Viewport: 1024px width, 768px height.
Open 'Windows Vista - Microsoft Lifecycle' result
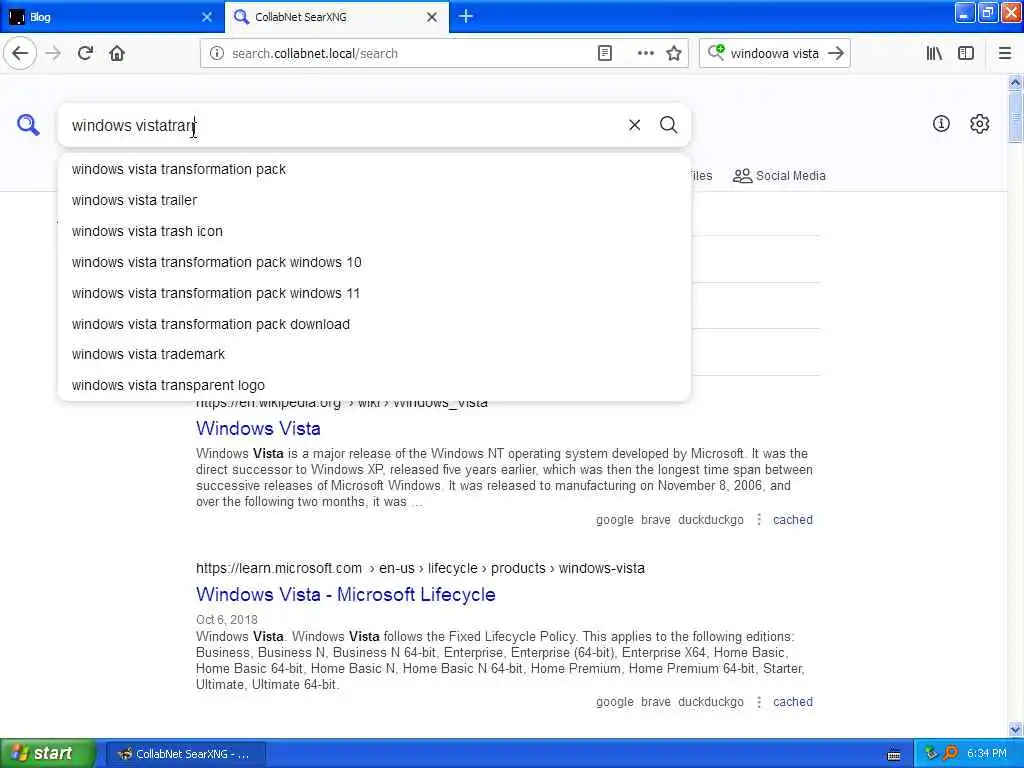pyautogui.click(x=345, y=594)
